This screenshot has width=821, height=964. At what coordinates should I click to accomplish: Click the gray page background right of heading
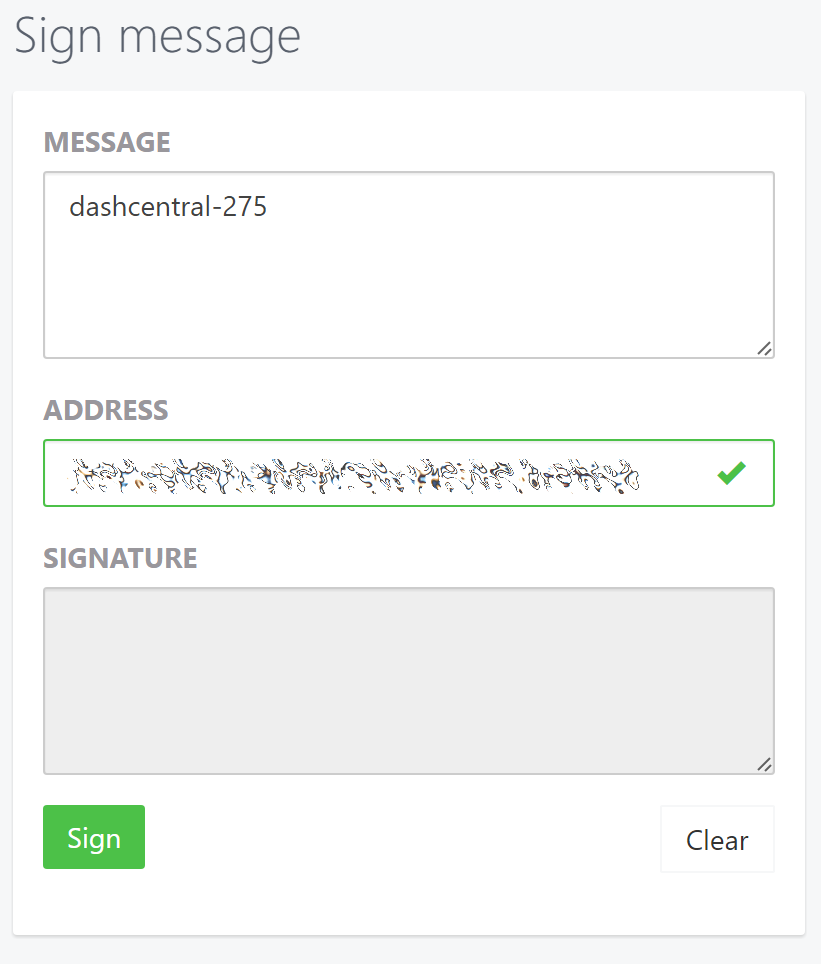pos(560,40)
